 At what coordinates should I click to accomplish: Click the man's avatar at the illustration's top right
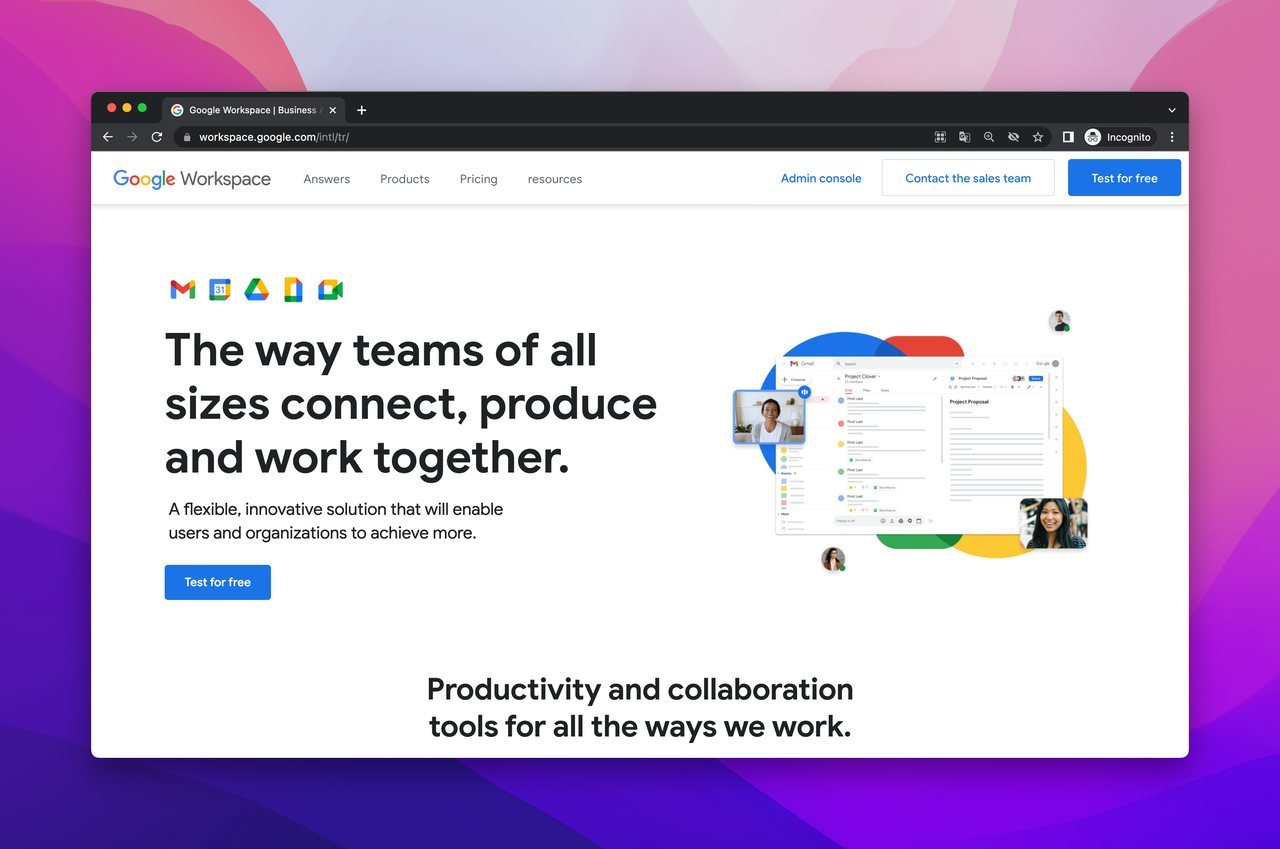(x=1059, y=321)
